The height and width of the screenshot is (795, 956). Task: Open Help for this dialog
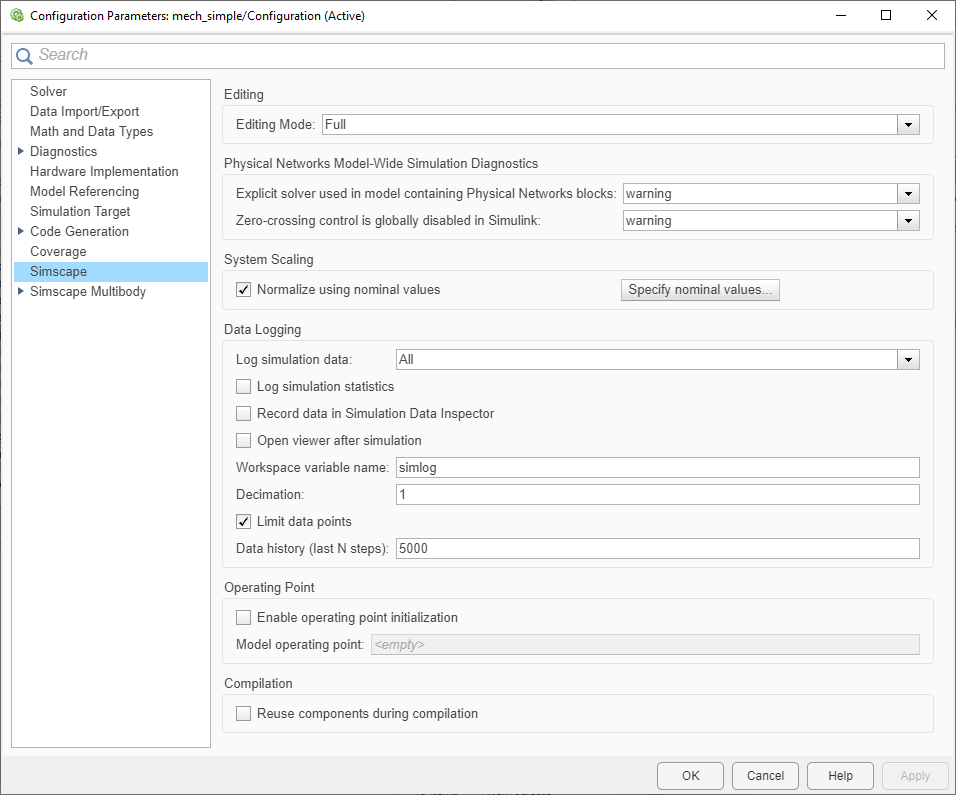(x=840, y=775)
